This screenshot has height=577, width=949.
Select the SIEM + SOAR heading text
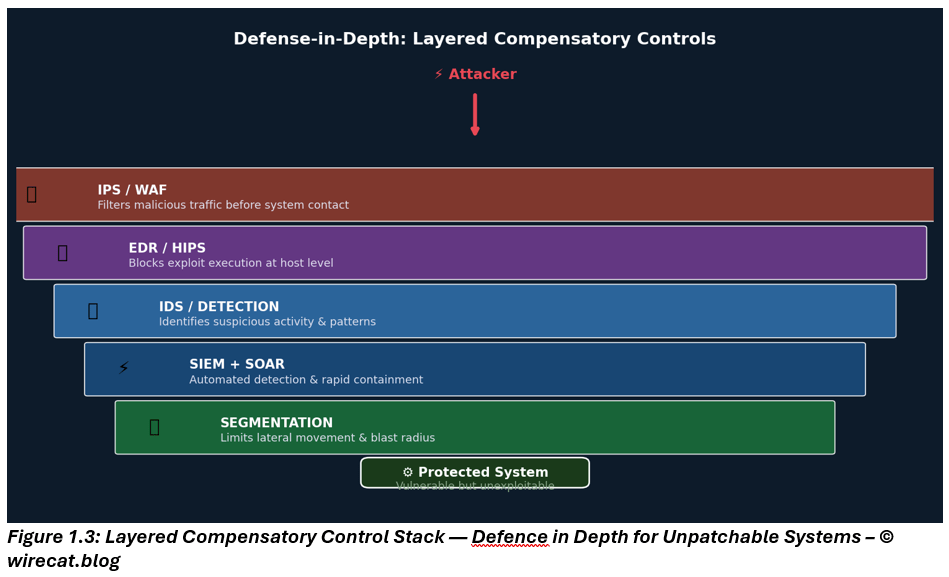[237, 364]
